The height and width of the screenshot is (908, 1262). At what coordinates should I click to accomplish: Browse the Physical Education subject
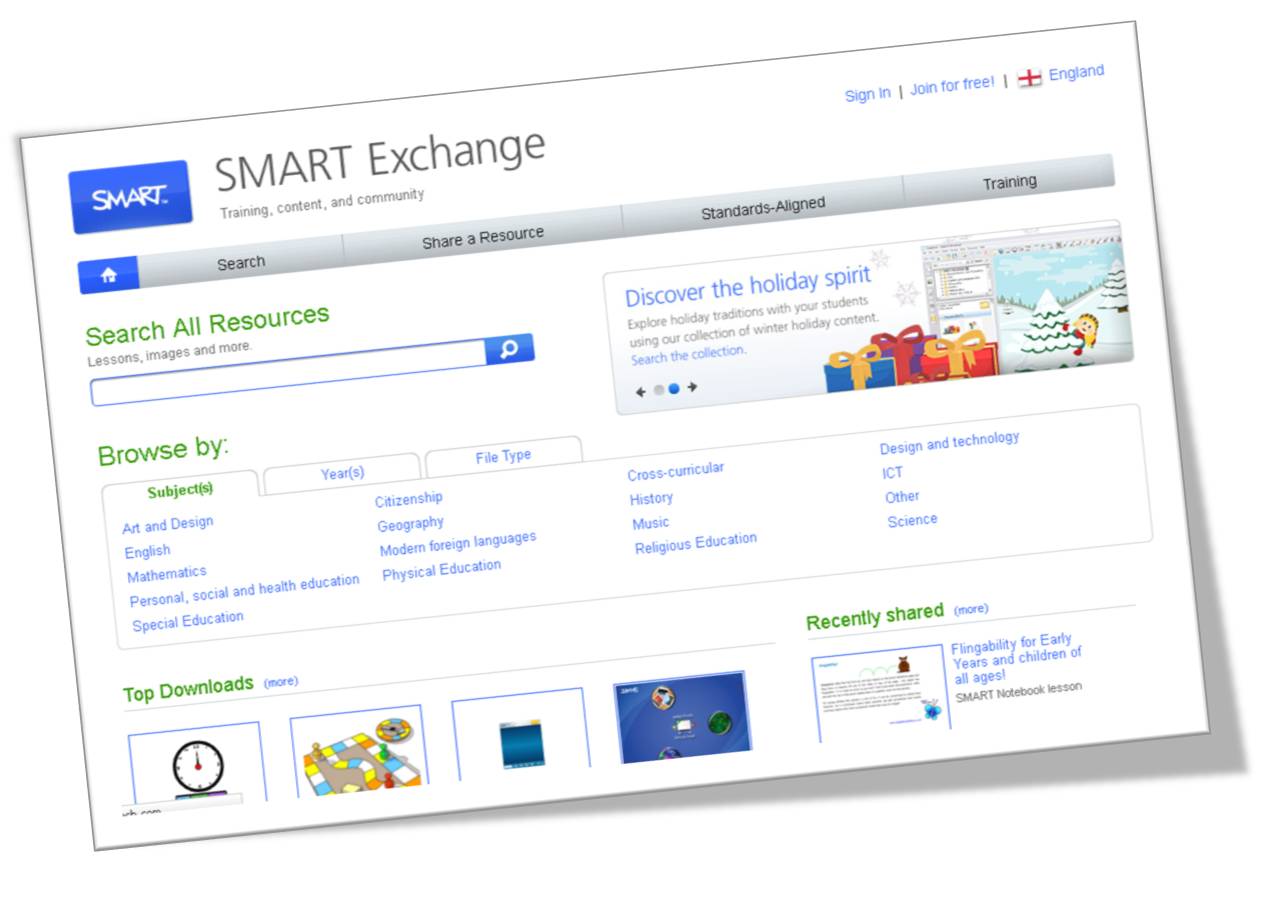442,570
